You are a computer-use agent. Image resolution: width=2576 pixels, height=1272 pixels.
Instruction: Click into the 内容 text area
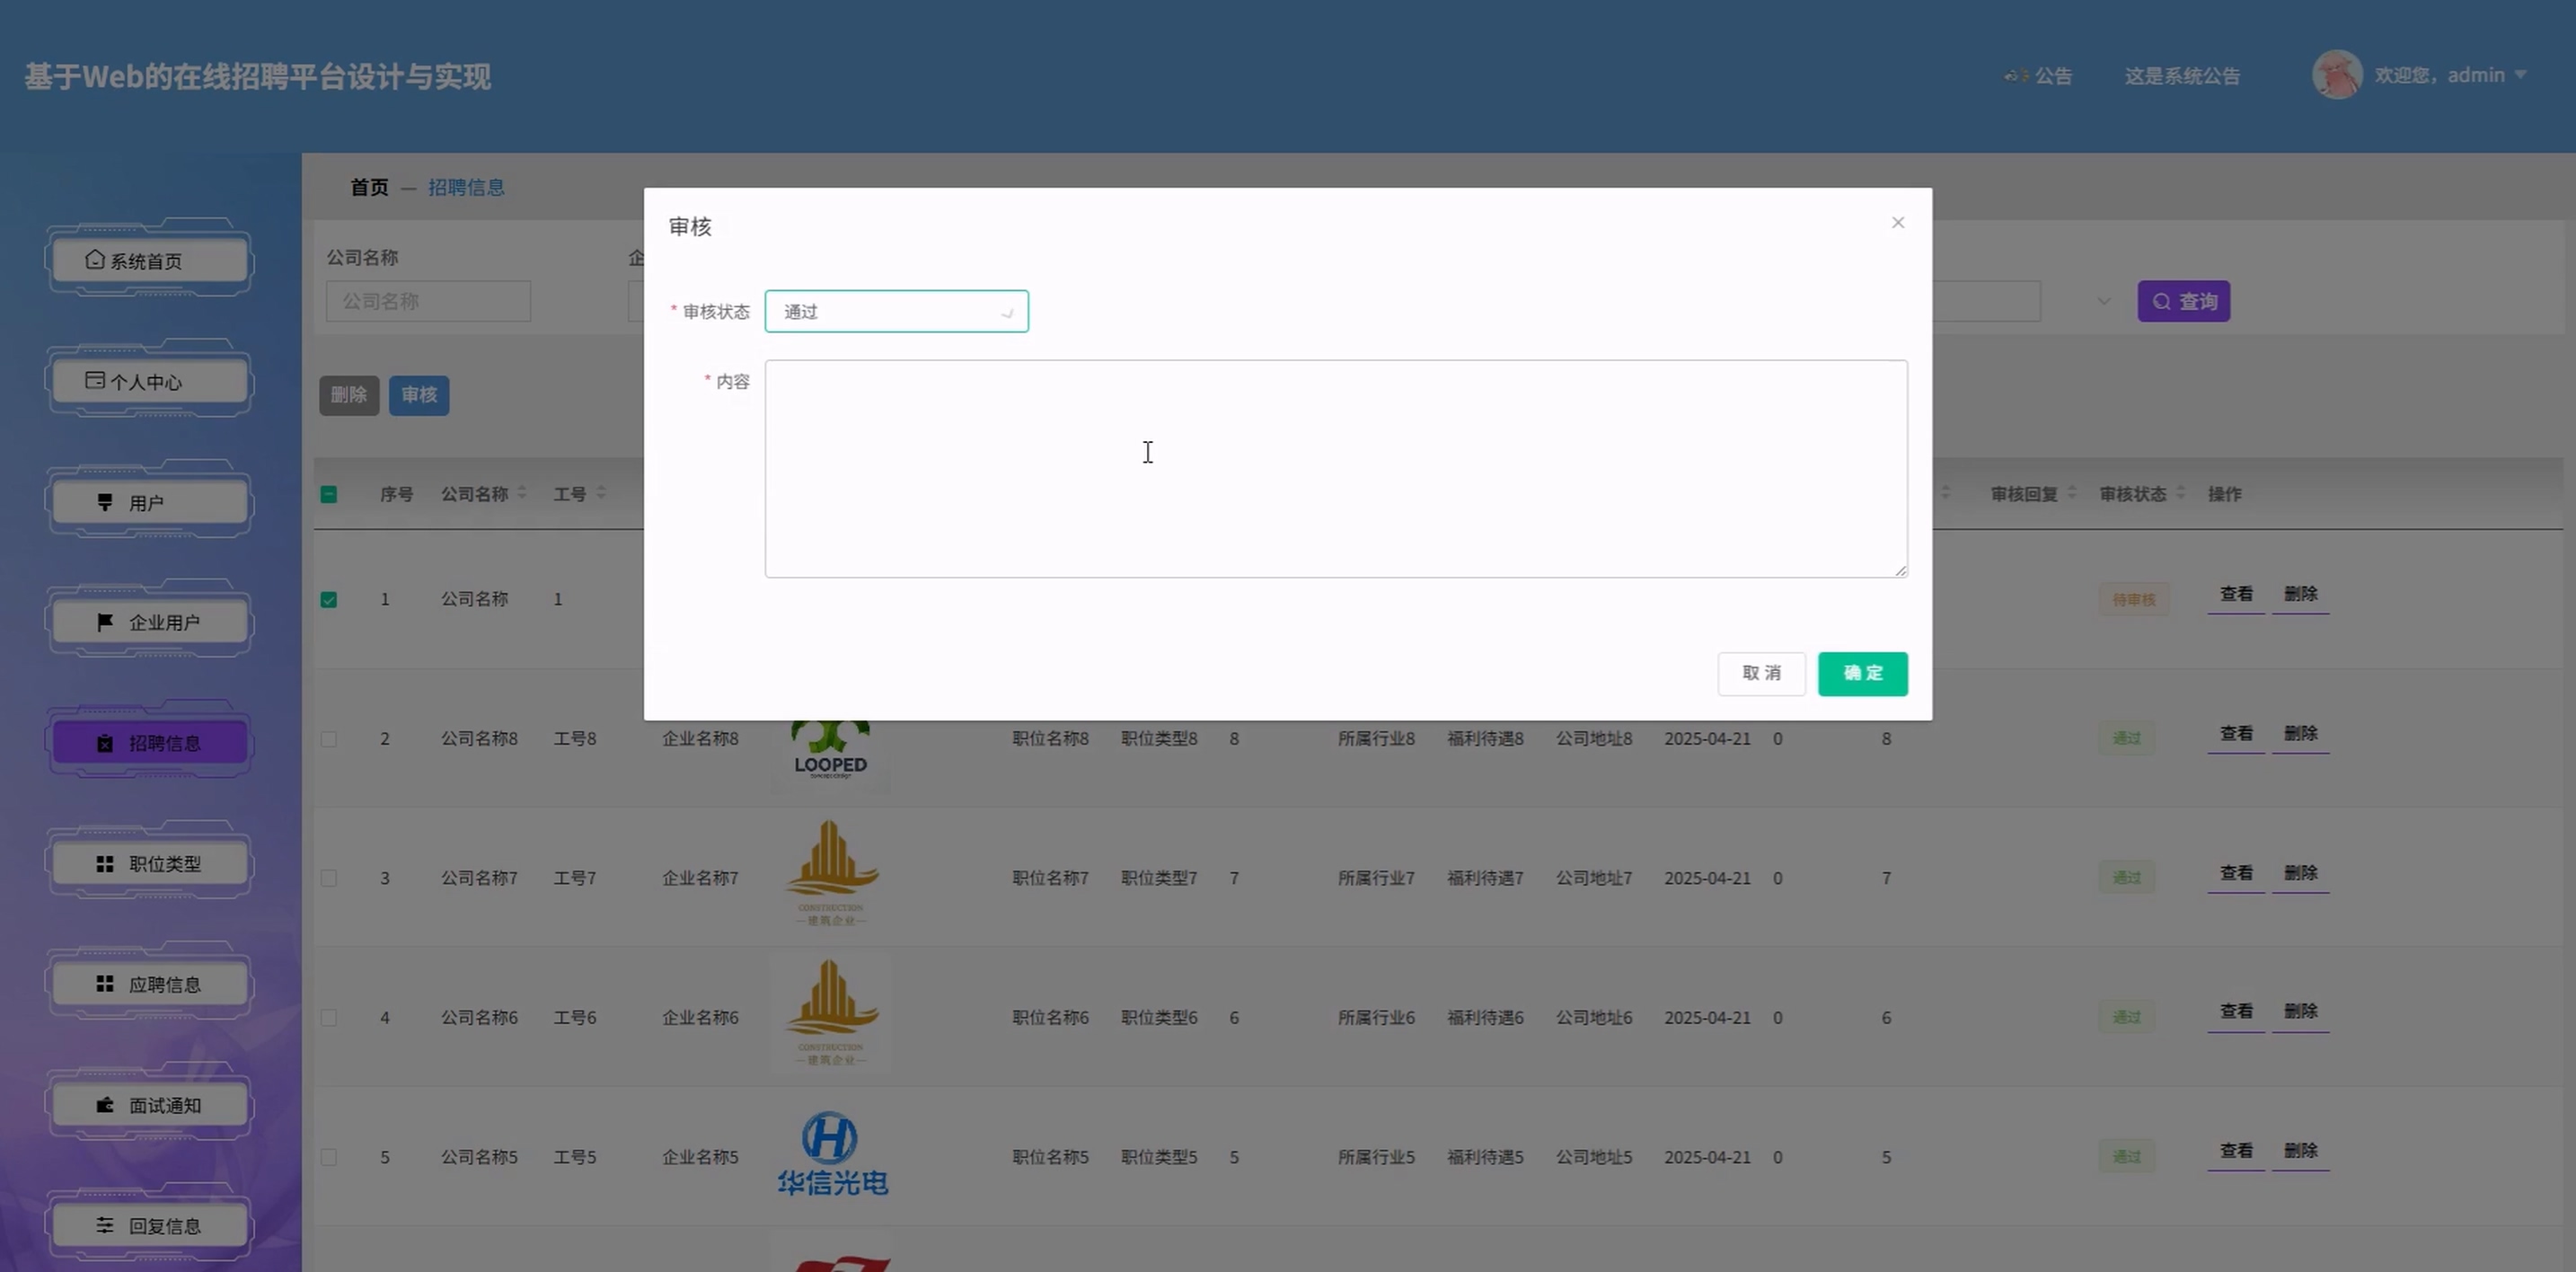(1335, 468)
